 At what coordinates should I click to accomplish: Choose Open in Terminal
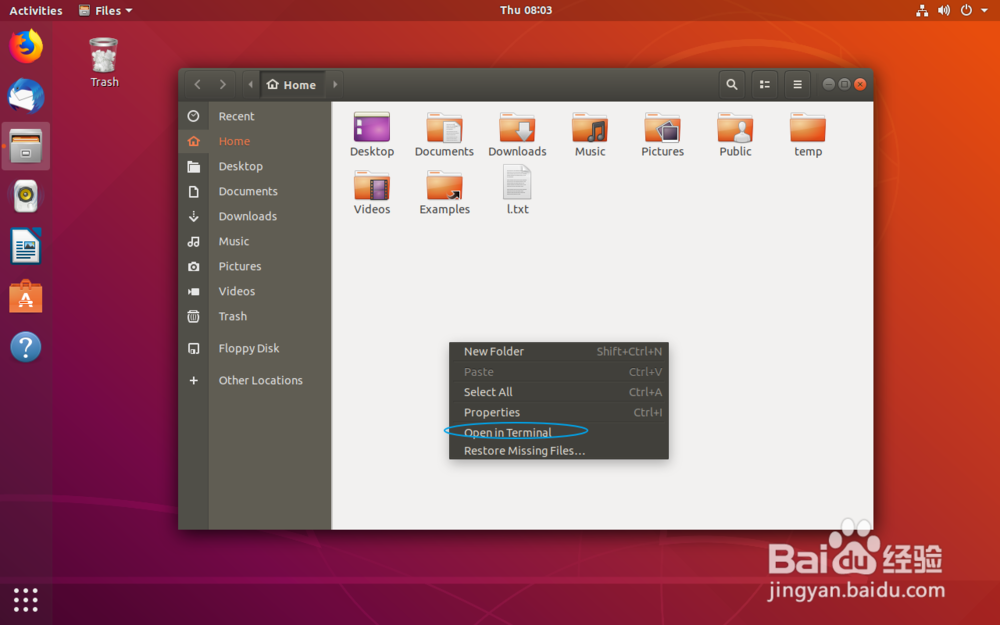click(559, 432)
